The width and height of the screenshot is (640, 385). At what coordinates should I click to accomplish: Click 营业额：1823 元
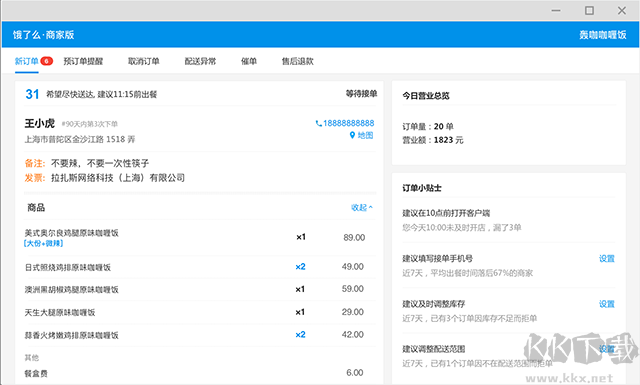[x=433, y=140]
